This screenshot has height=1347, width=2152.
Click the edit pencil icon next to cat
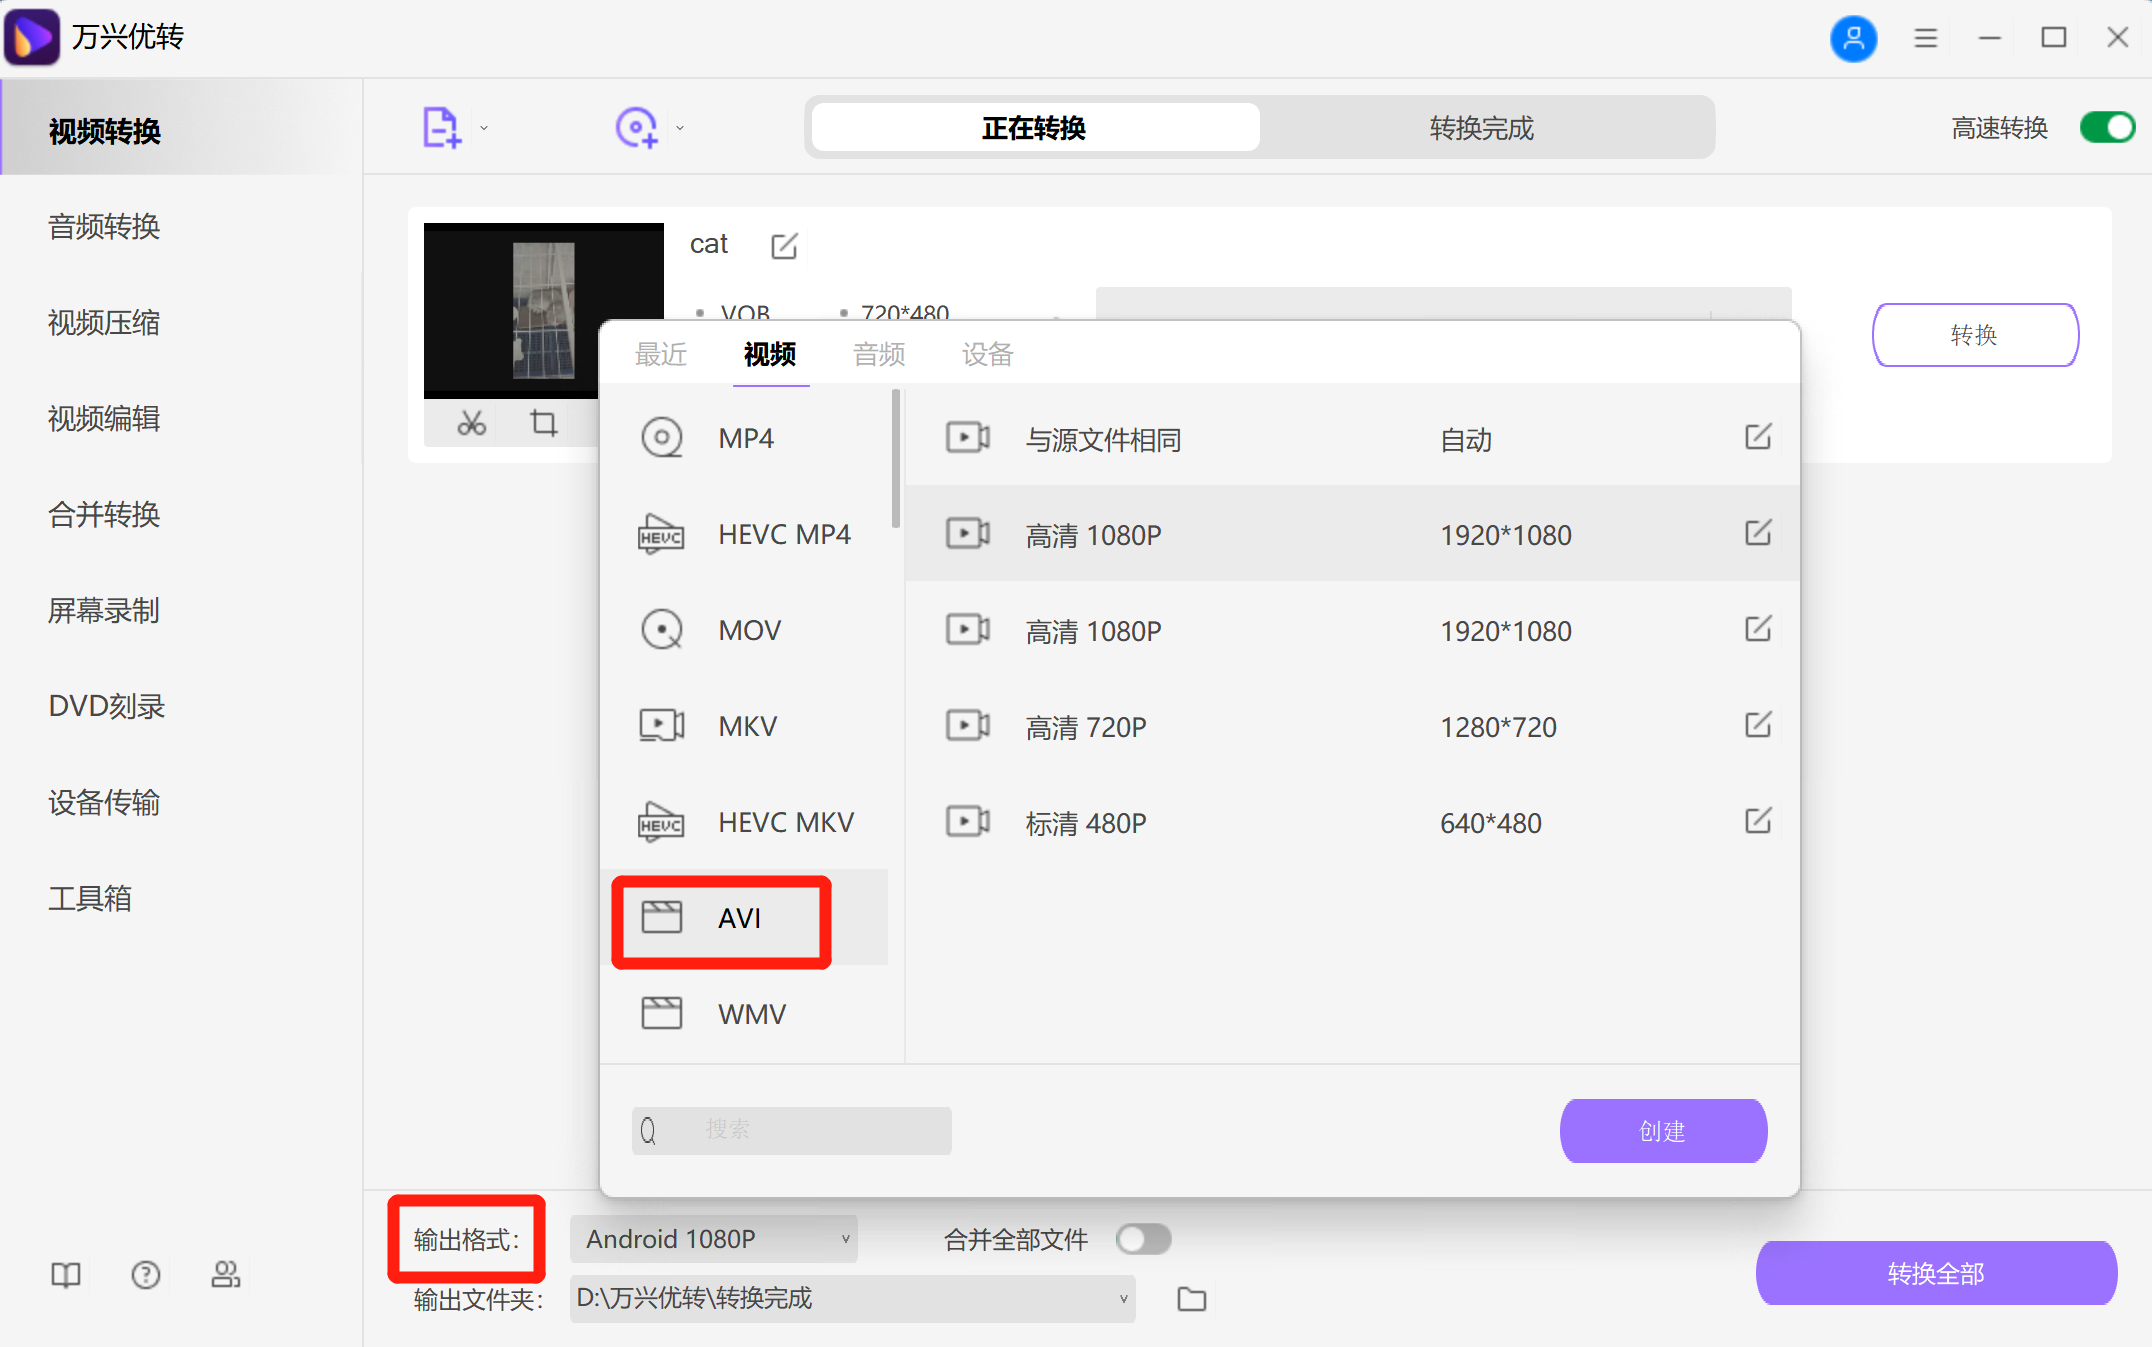(x=784, y=245)
